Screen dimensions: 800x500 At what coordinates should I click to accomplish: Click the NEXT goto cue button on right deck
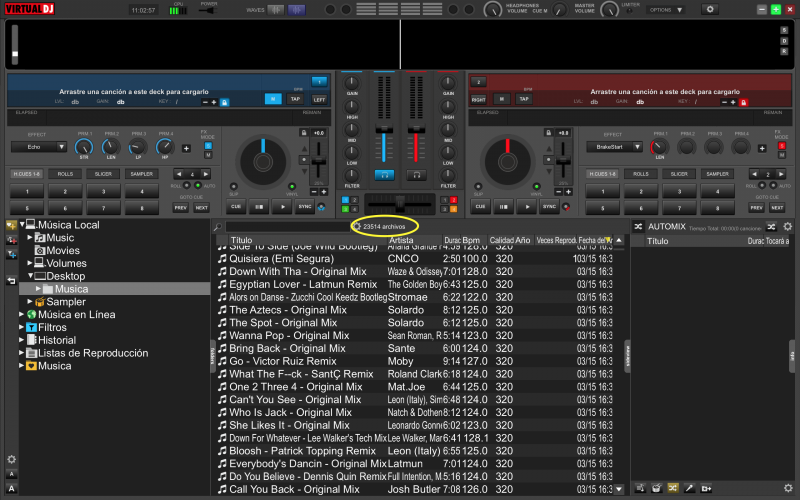[x=777, y=208]
